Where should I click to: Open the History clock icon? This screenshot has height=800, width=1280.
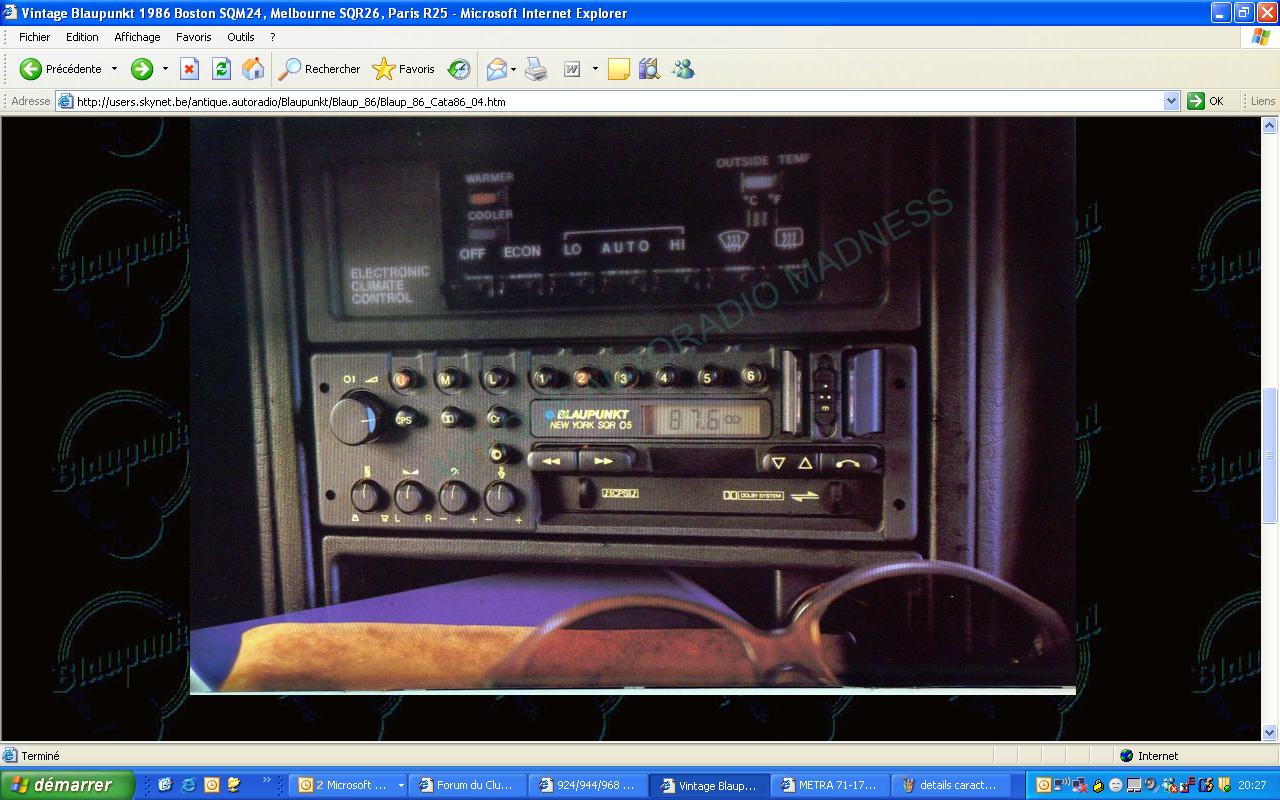tap(459, 69)
